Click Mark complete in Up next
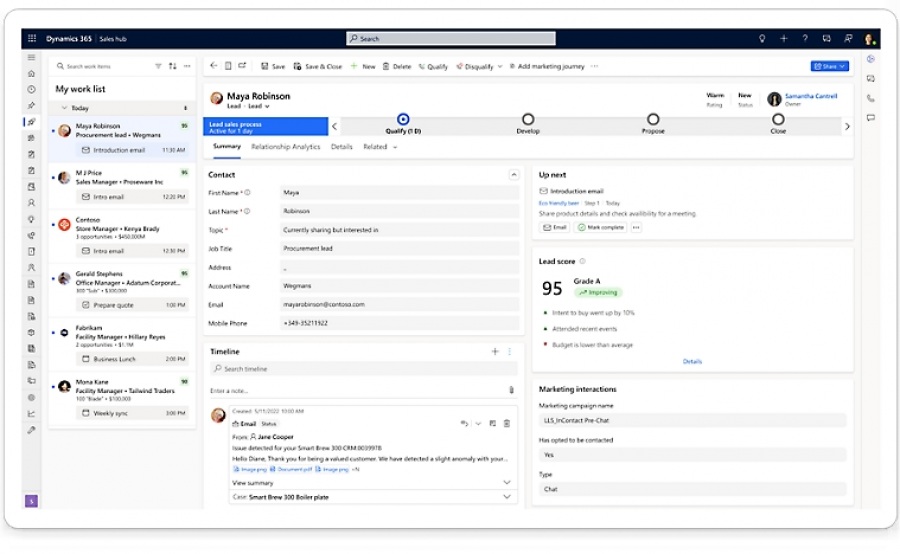The height and width of the screenshot is (554, 900). tap(600, 227)
